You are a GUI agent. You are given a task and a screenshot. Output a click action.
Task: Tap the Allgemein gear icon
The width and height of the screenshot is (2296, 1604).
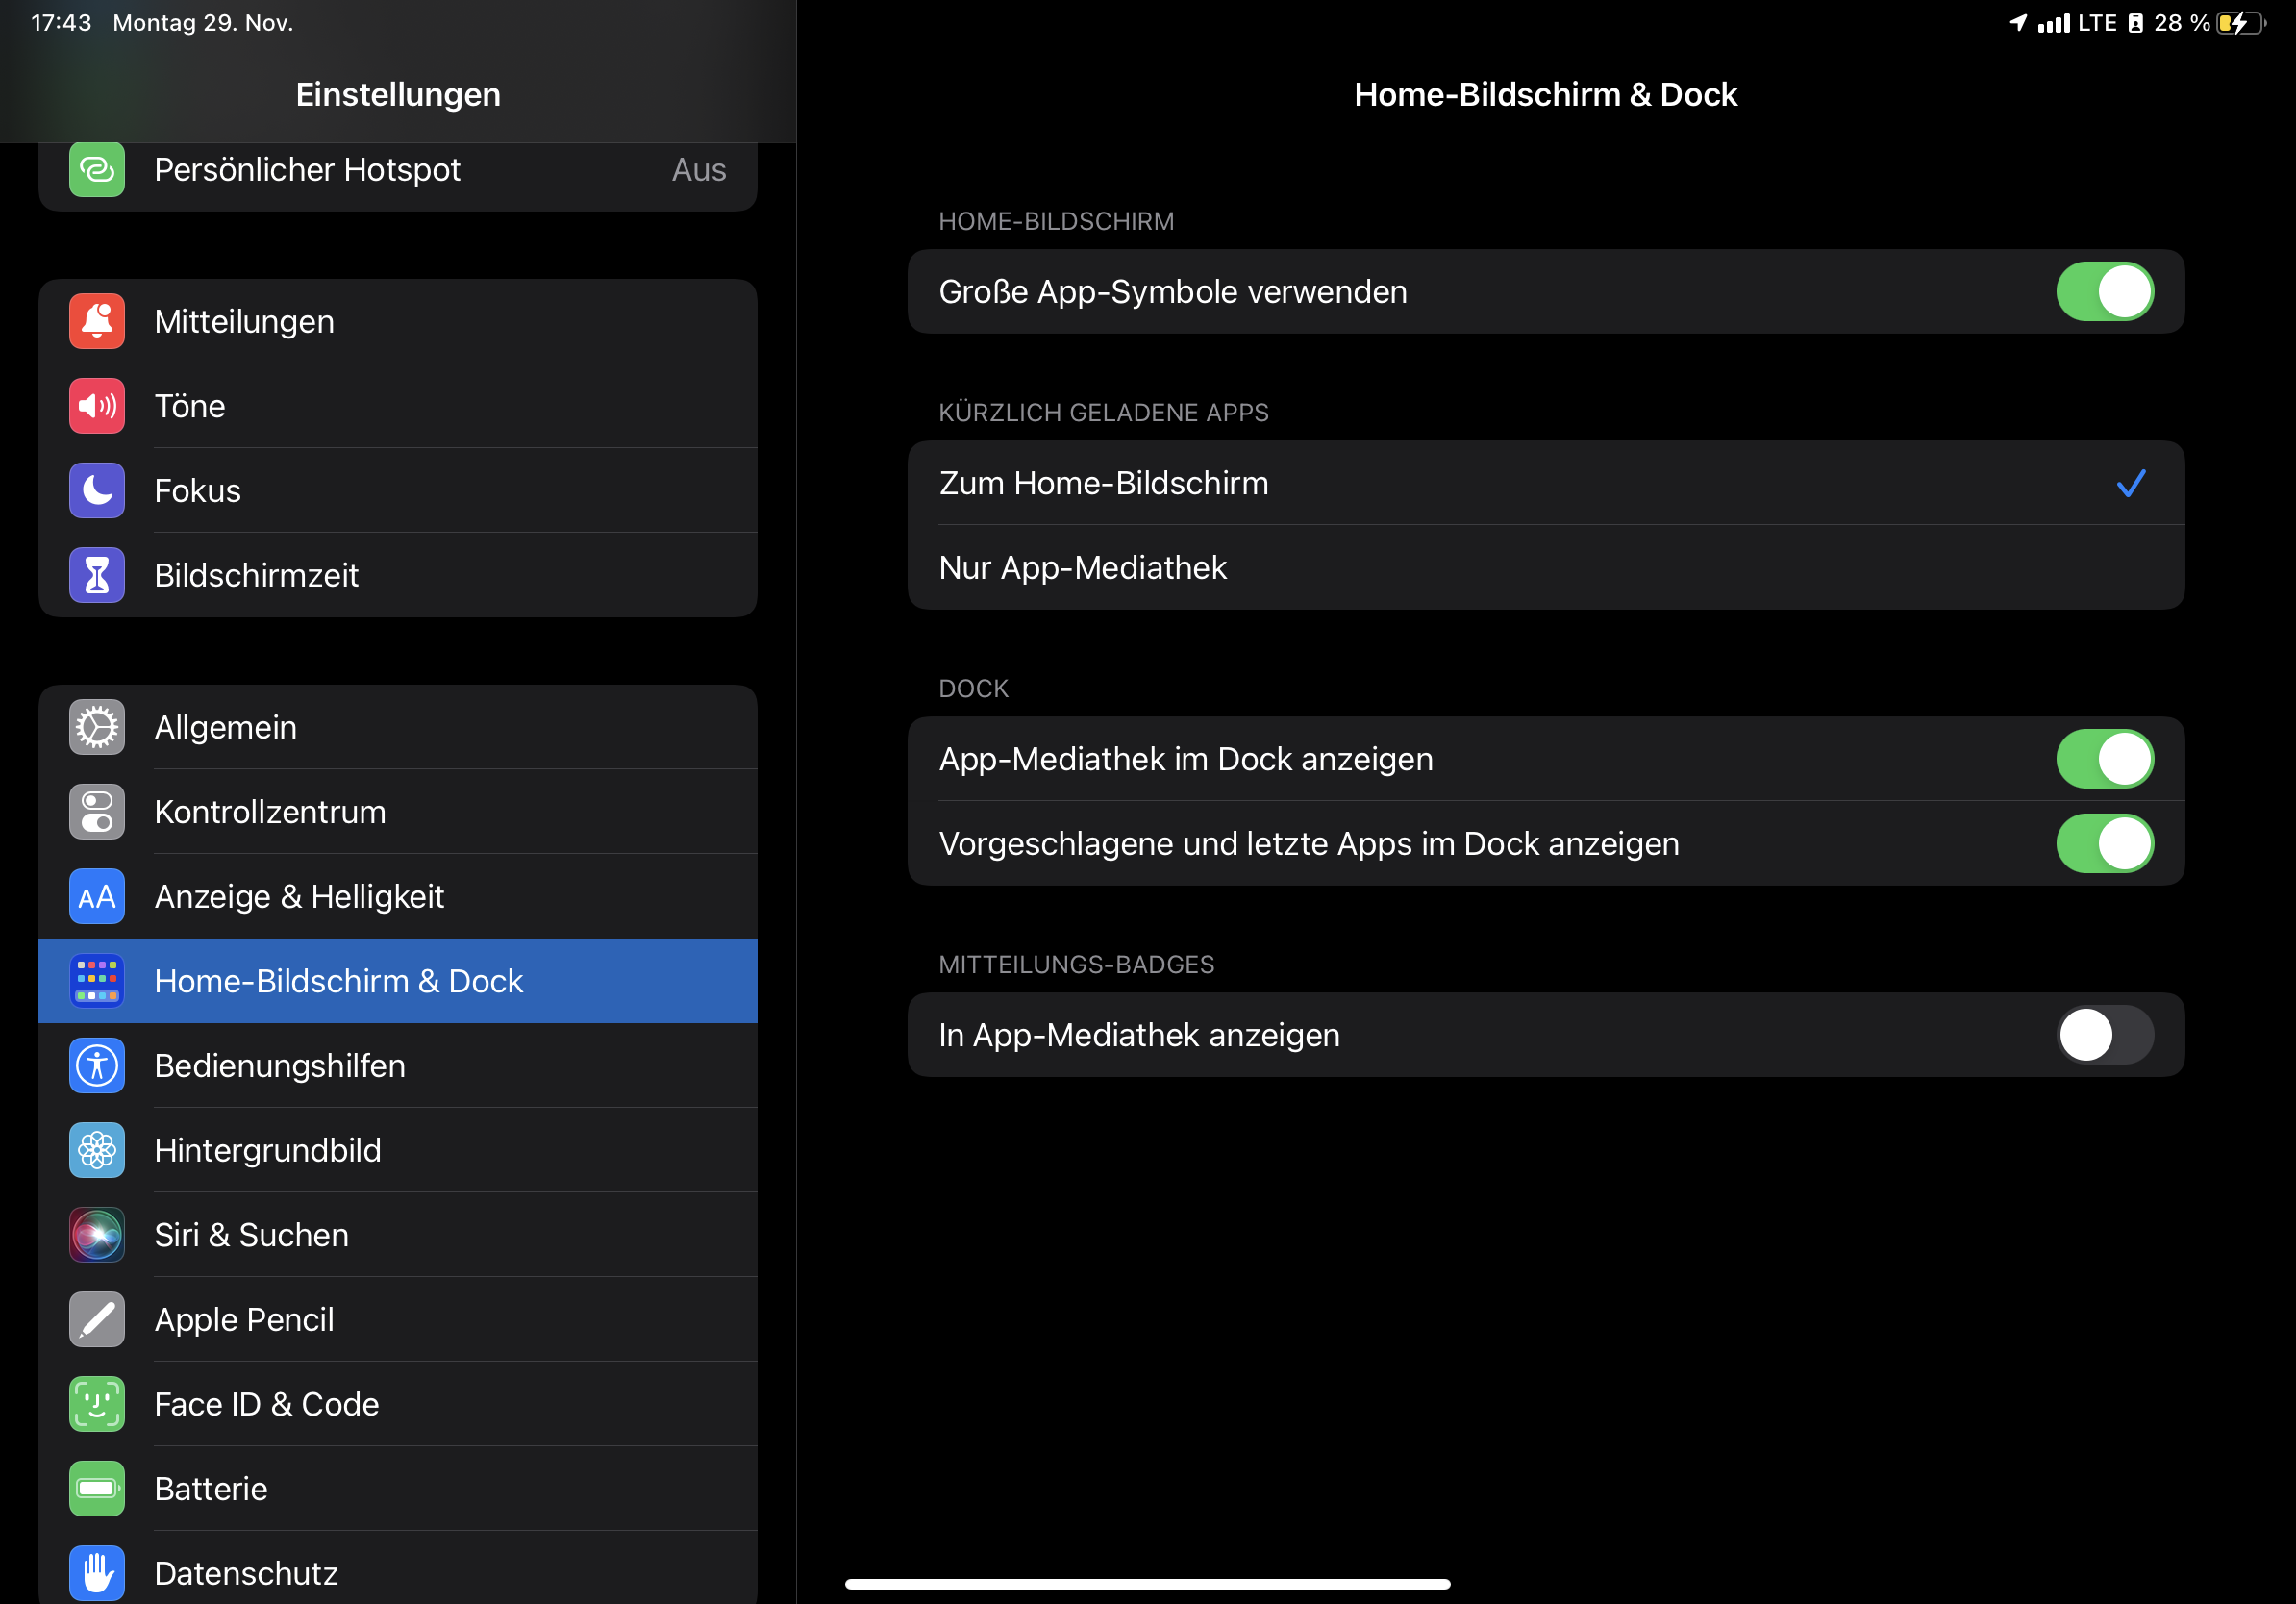click(x=97, y=727)
